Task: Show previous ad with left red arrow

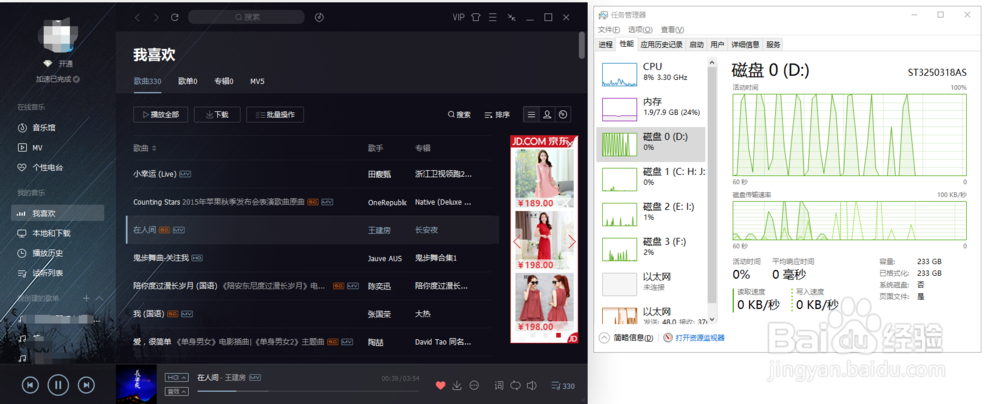Action: click(x=517, y=242)
